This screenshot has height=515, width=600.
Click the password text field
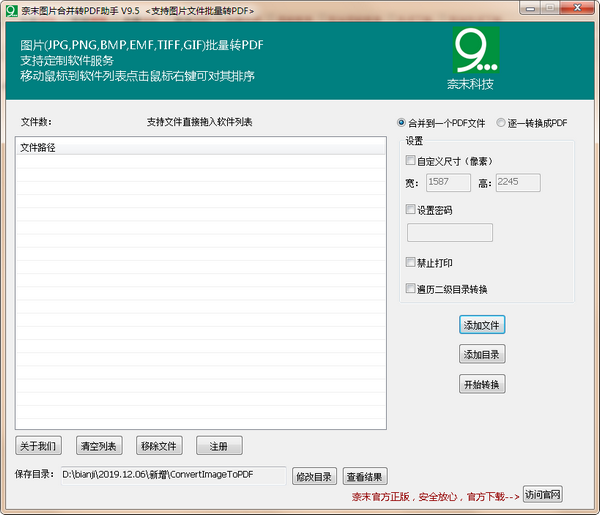(x=450, y=233)
